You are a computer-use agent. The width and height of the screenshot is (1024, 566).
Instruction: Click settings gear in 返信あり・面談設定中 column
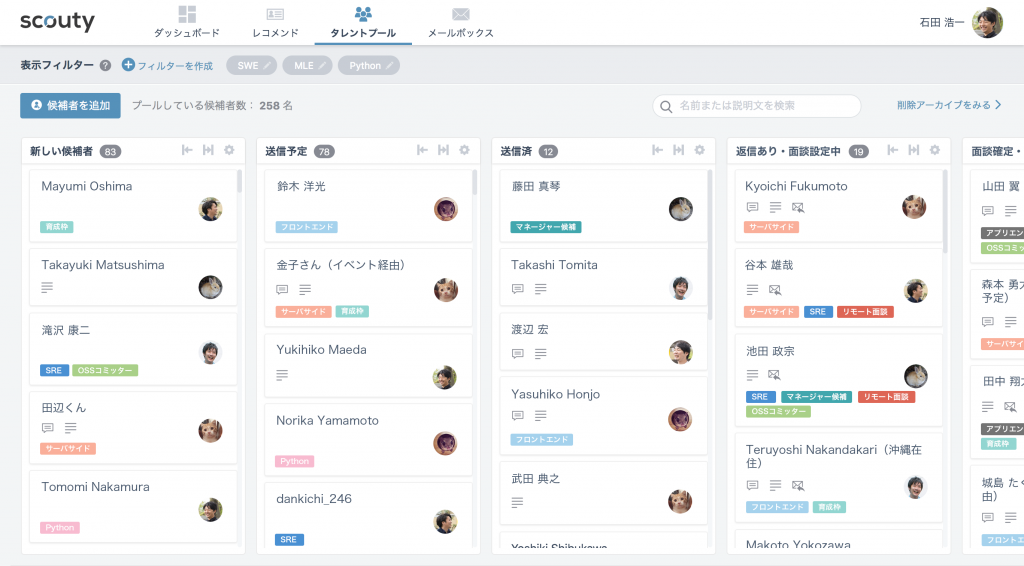tap(934, 150)
